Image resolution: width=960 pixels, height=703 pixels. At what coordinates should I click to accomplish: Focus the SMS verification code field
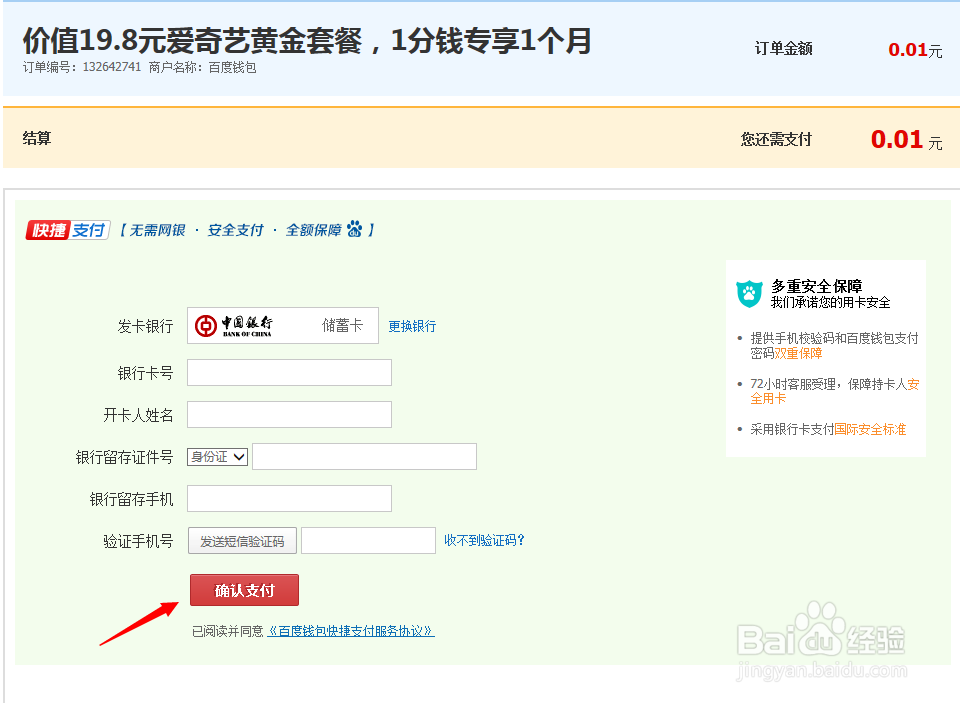point(369,541)
